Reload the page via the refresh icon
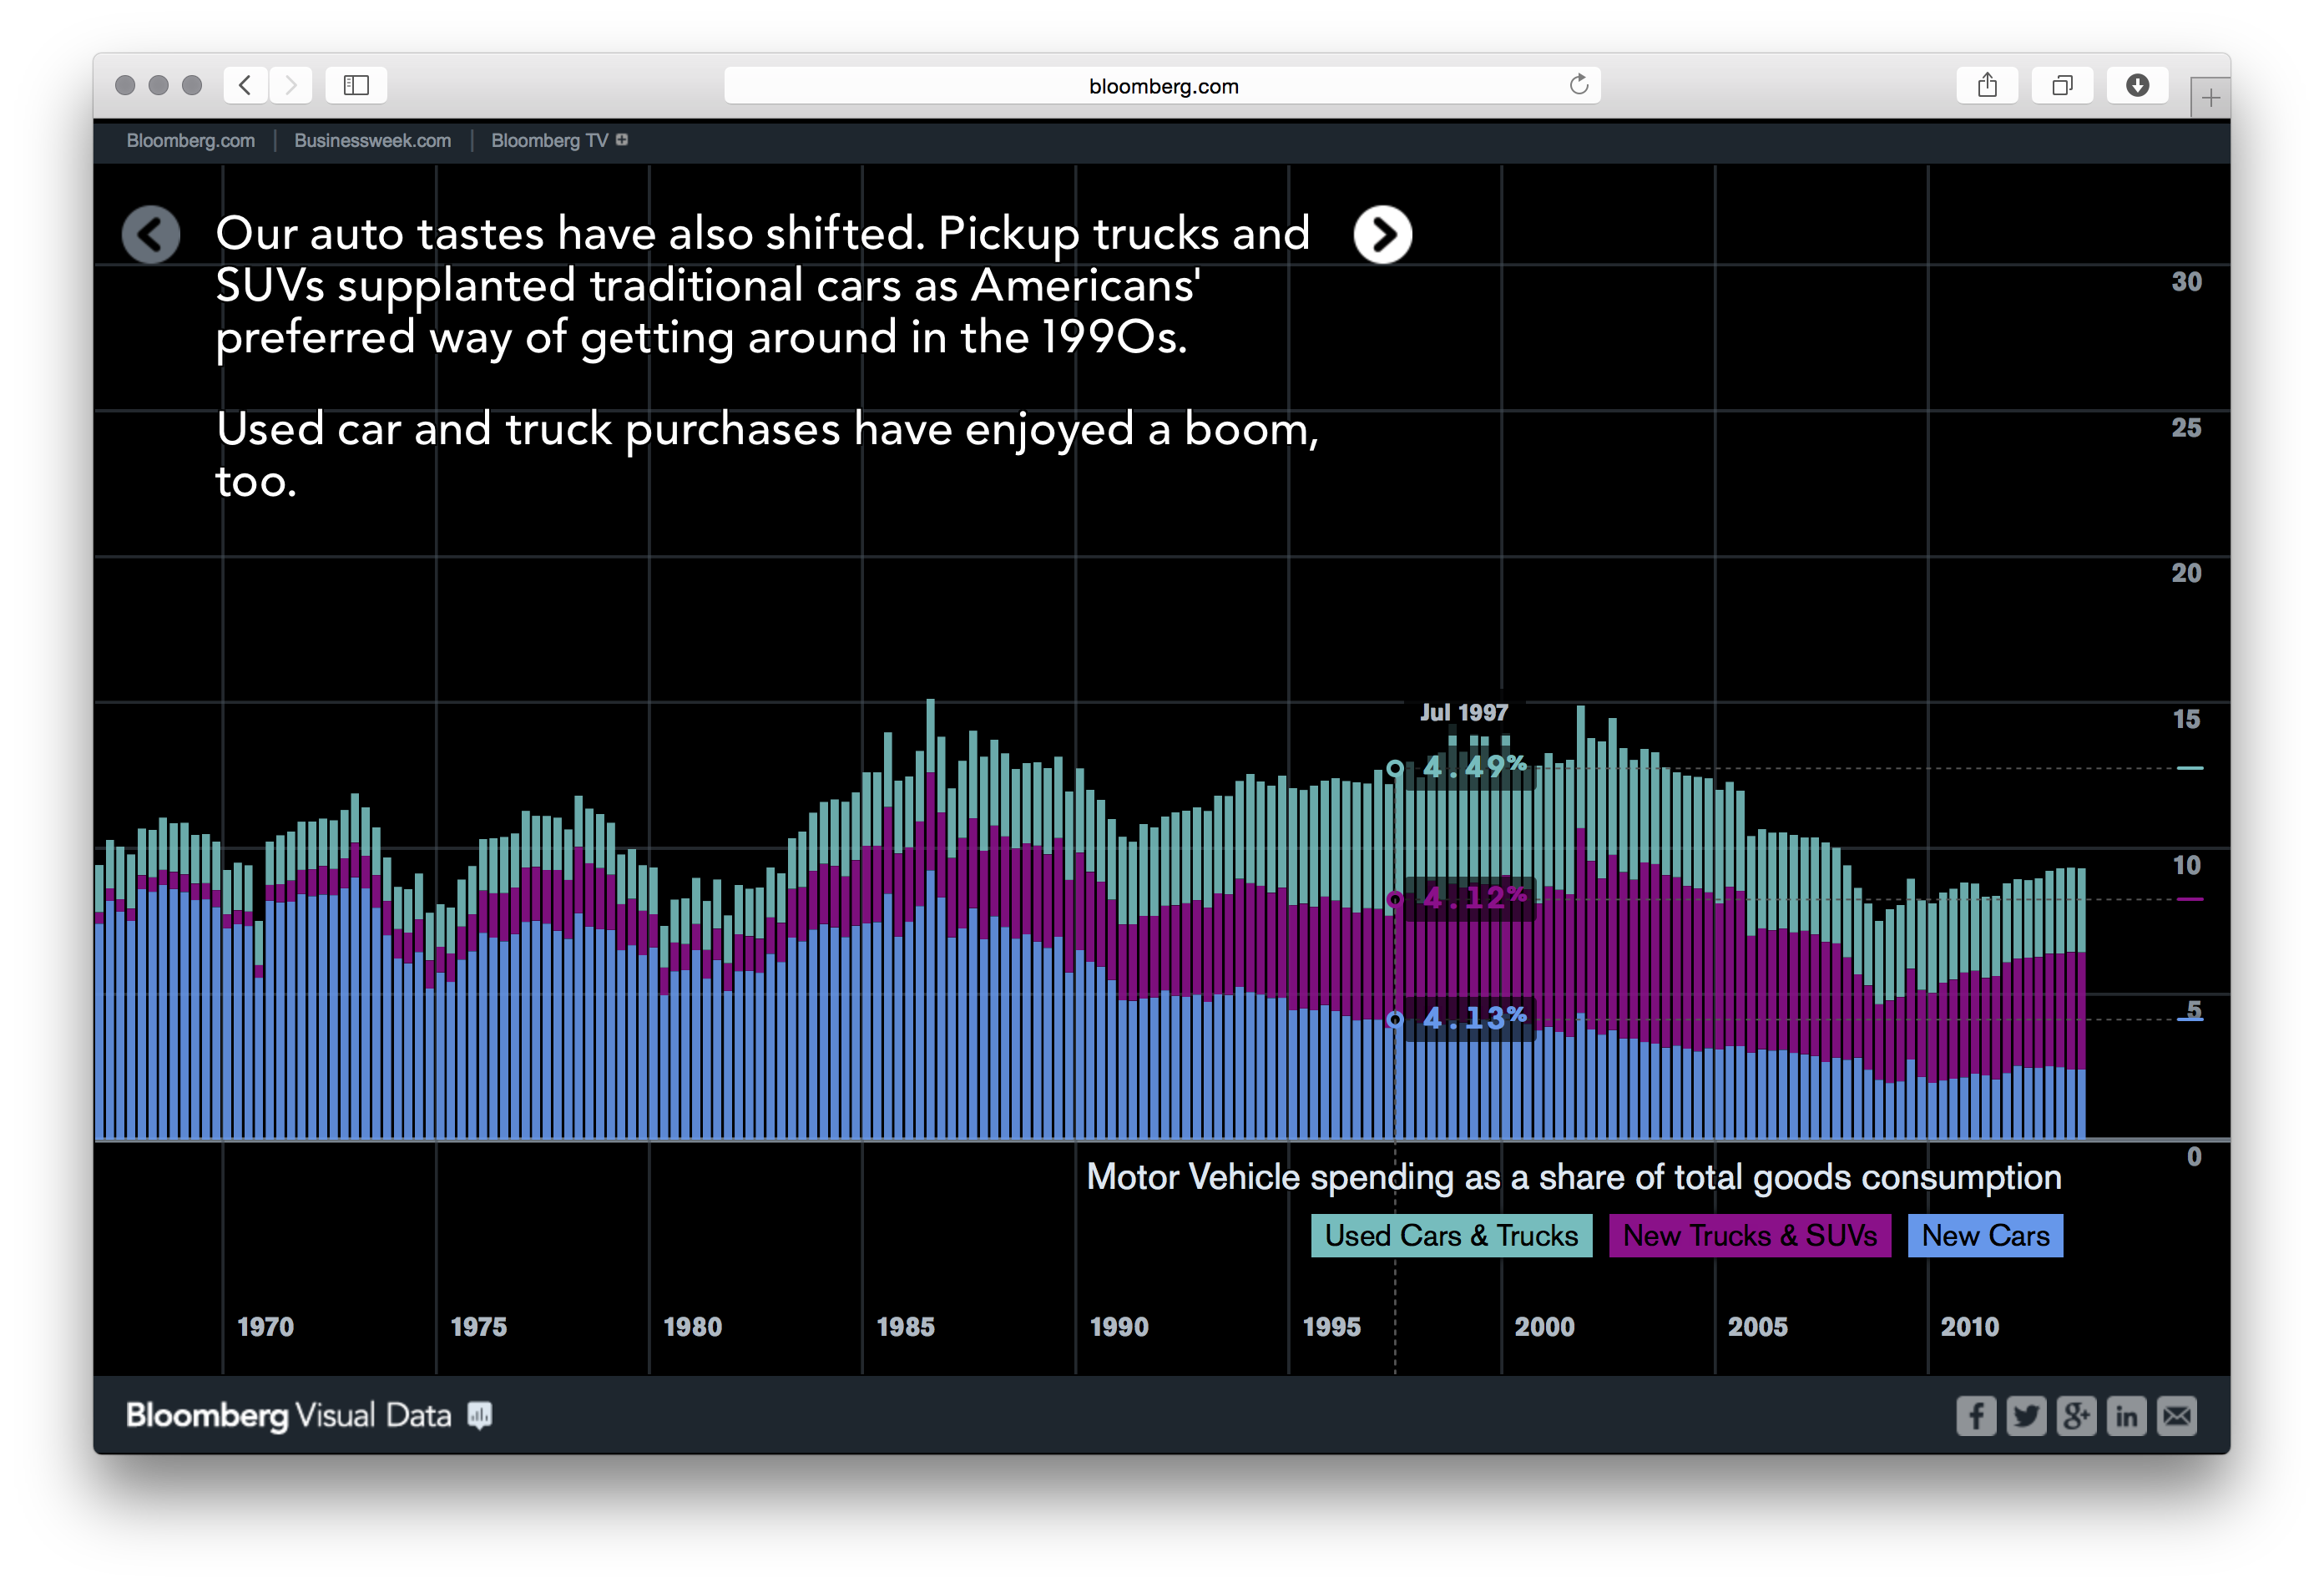This screenshot has height=1588, width=2324. tap(1578, 85)
